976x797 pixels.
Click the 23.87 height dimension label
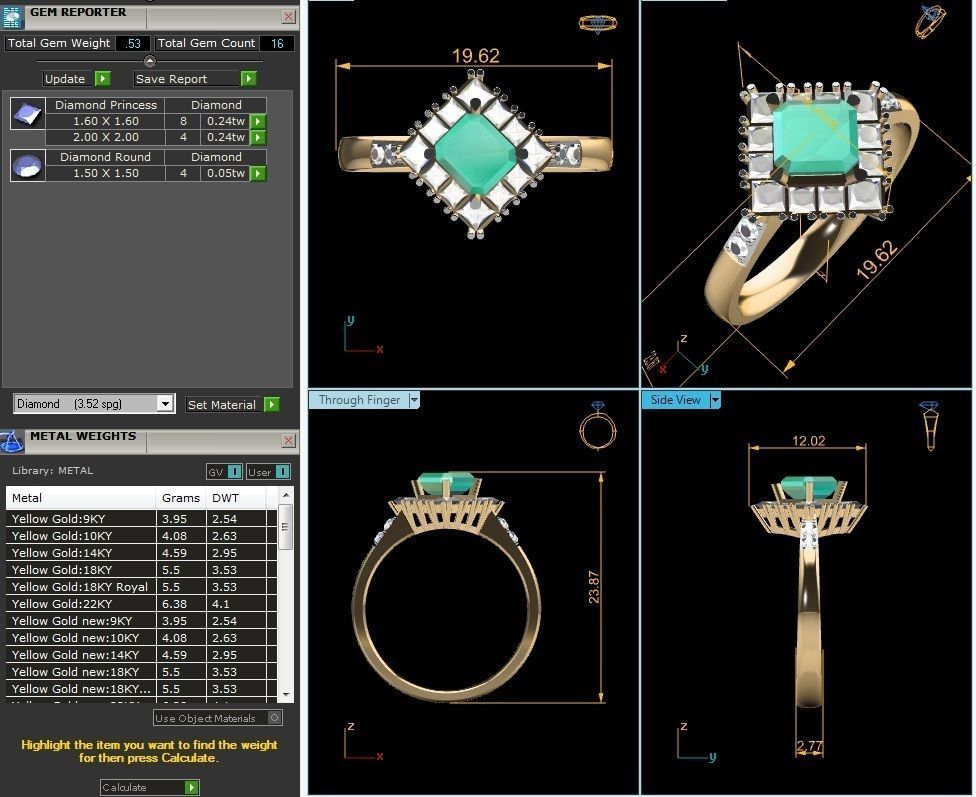point(594,587)
